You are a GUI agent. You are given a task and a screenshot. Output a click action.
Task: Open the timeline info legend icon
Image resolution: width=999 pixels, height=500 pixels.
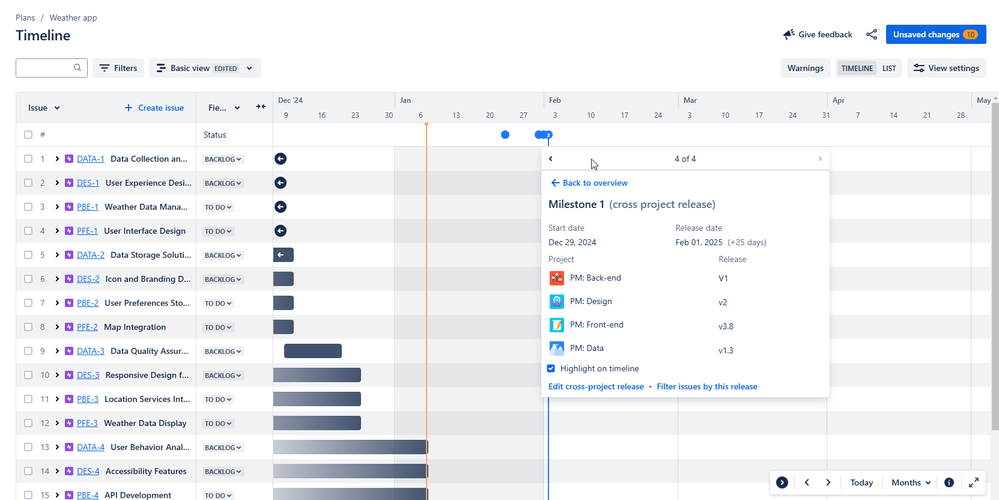click(949, 483)
